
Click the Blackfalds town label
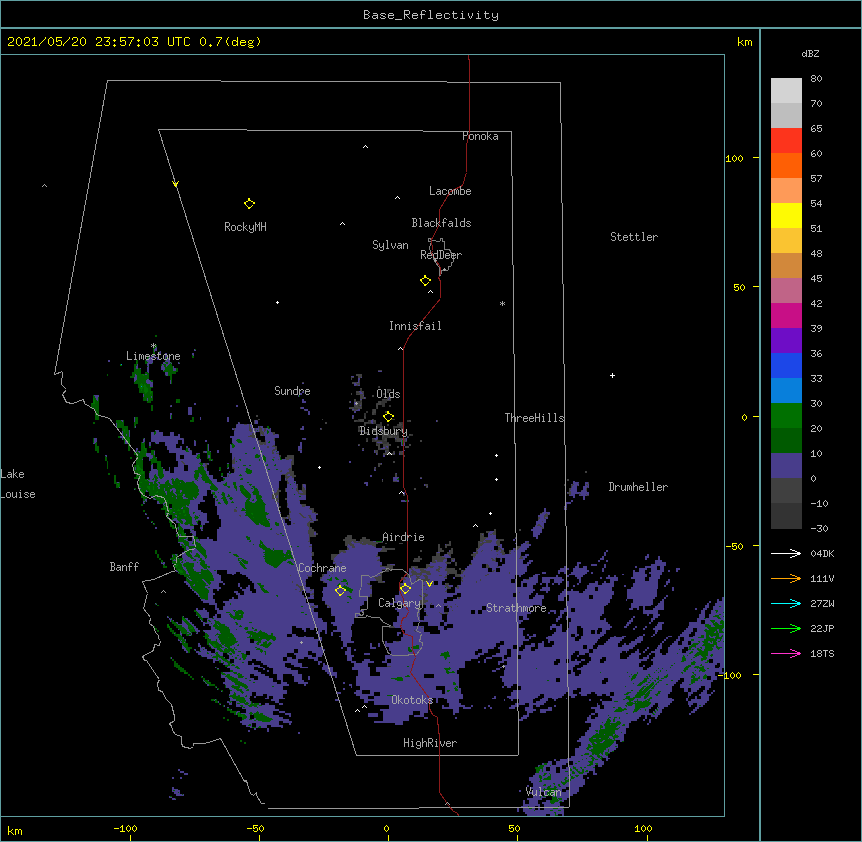[x=441, y=223]
